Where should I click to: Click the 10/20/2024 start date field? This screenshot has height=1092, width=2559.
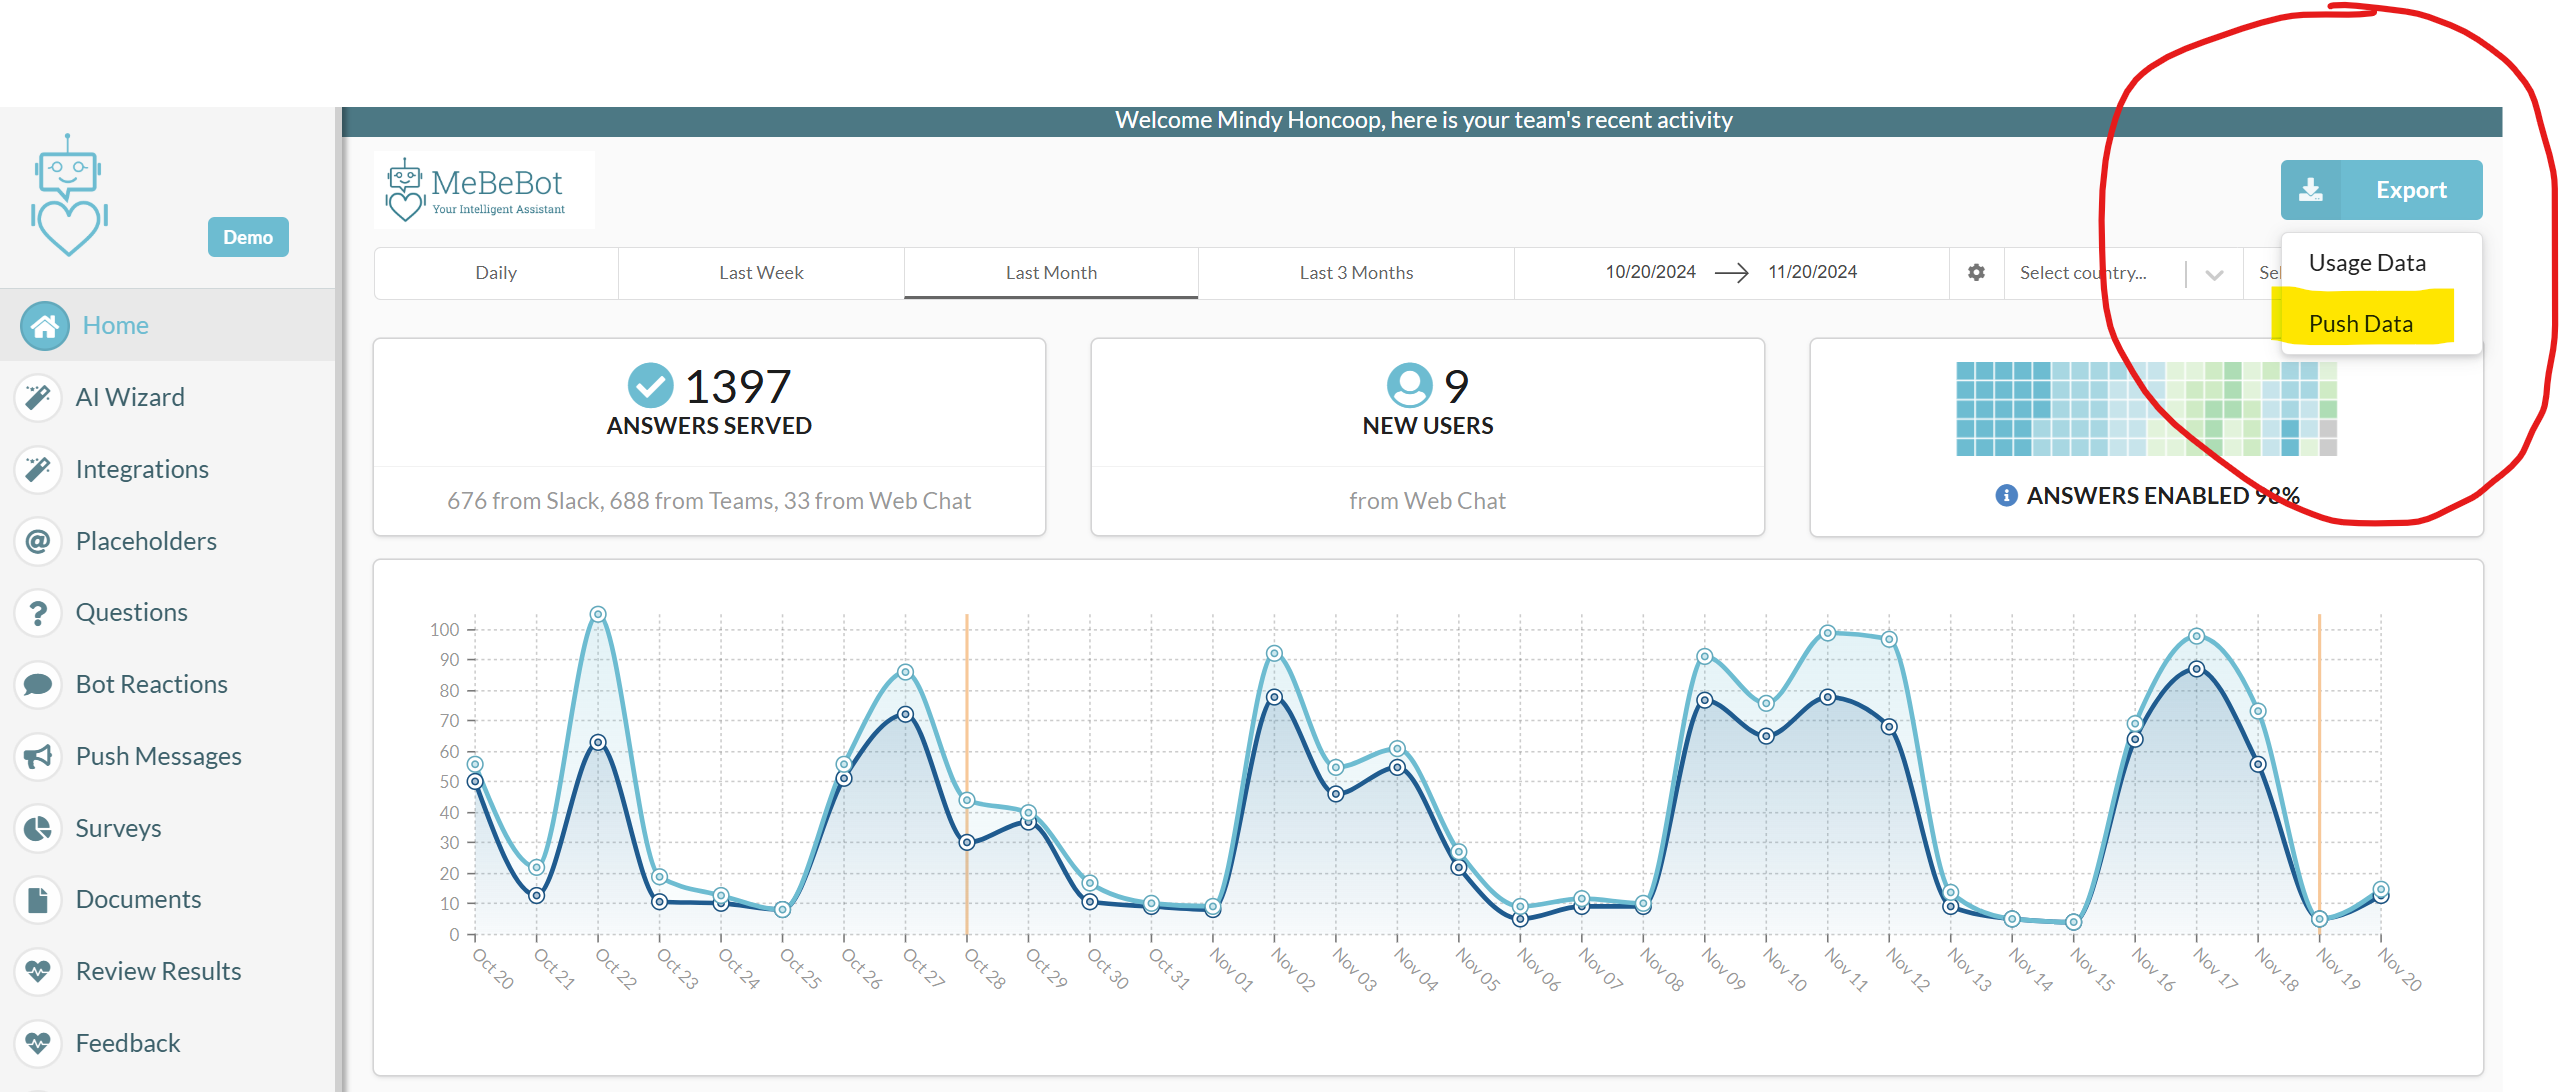(x=1650, y=272)
